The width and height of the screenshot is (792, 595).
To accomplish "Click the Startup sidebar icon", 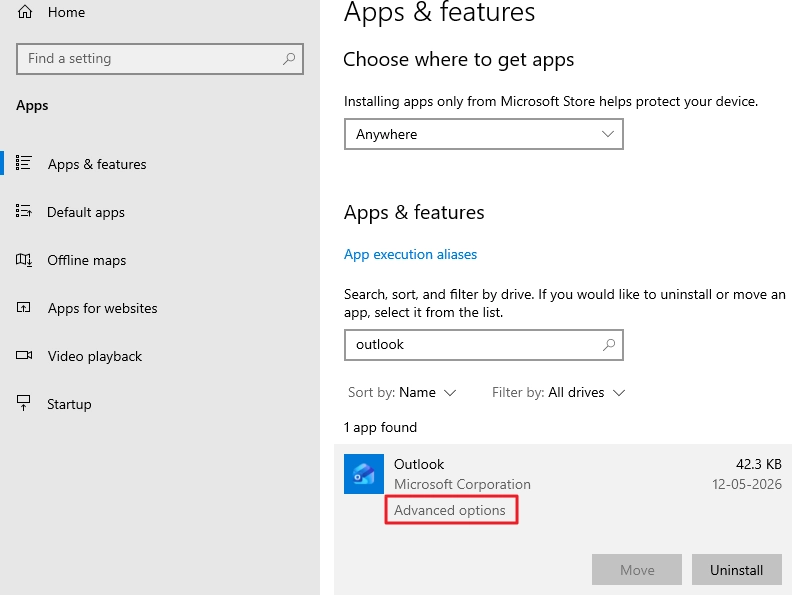I will coord(24,403).
